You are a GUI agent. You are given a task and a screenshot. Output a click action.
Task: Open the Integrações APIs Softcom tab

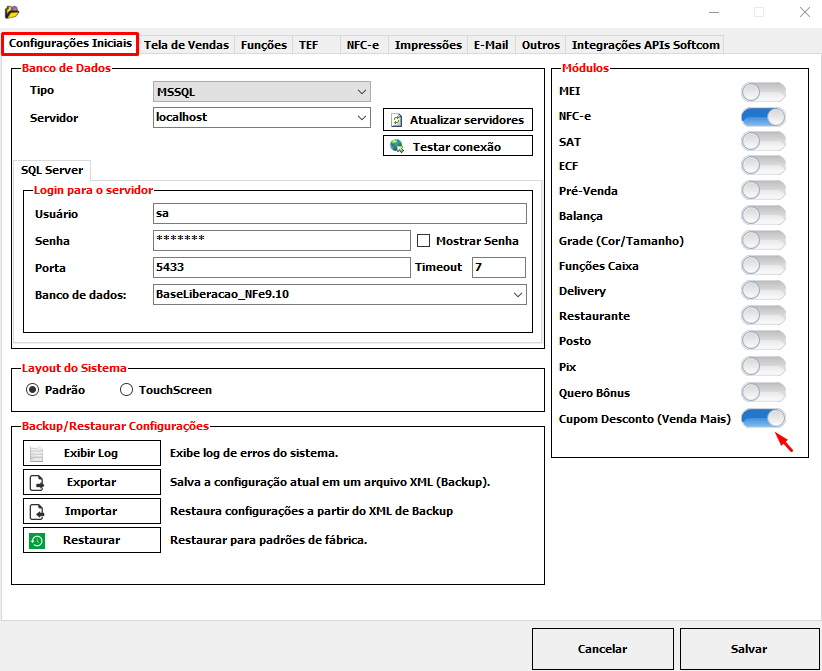[644, 45]
